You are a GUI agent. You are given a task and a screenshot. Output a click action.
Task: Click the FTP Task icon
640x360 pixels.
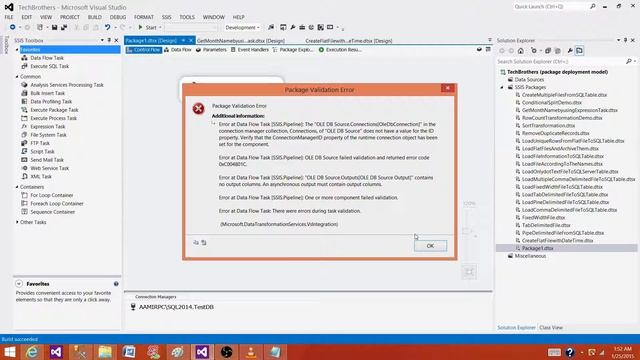(24, 143)
